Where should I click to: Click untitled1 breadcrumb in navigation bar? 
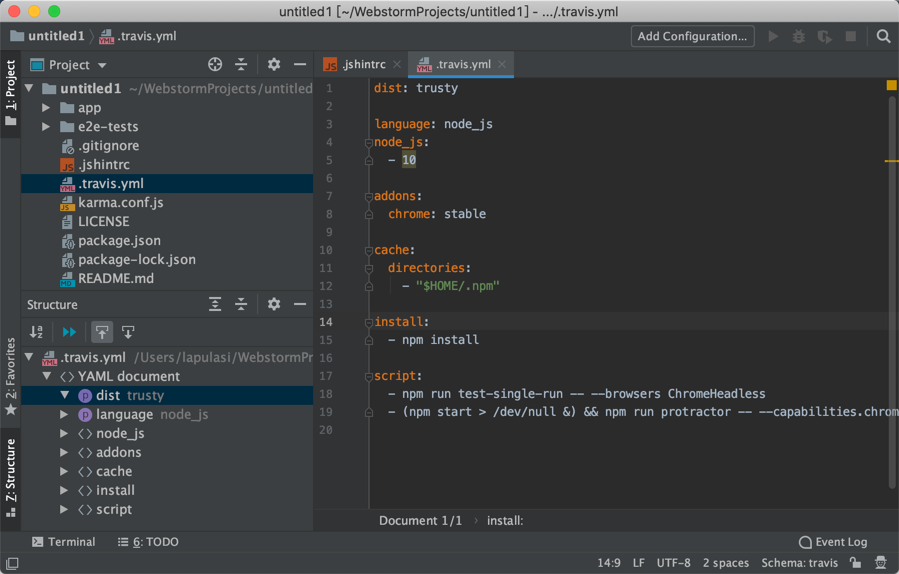[48, 36]
